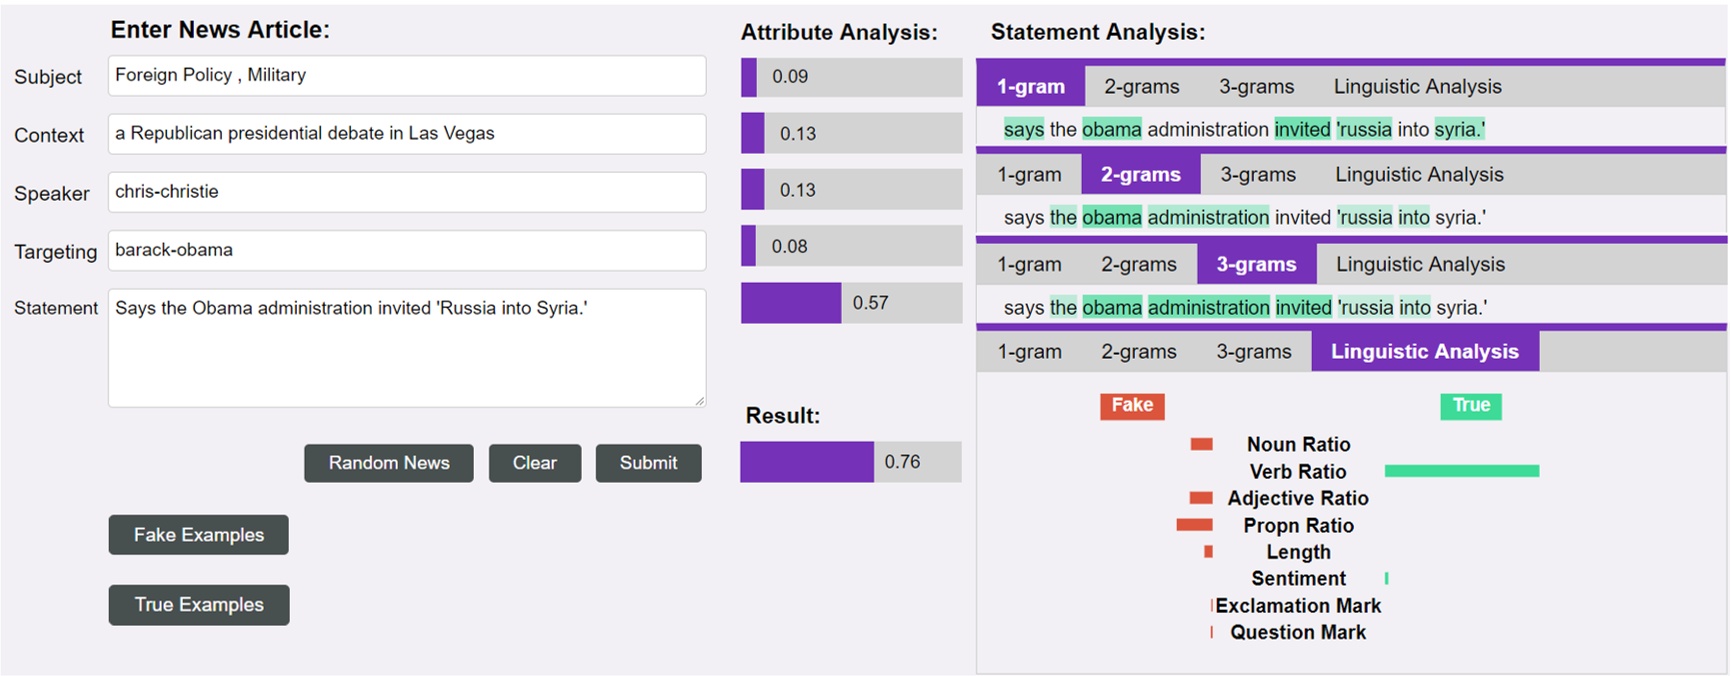Open the True Examples list
Image resolution: width=1731 pixels, height=676 pixels.
pyautogui.click(x=198, y=604)
